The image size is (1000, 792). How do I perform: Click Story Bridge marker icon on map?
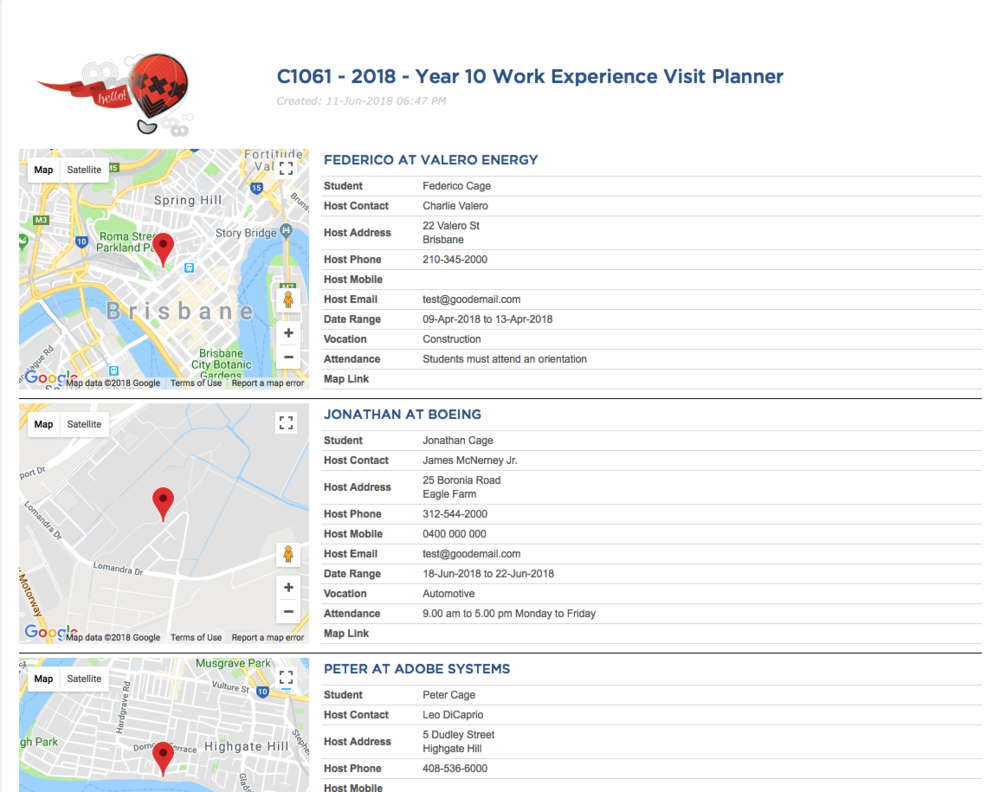(x=286, y=231)
